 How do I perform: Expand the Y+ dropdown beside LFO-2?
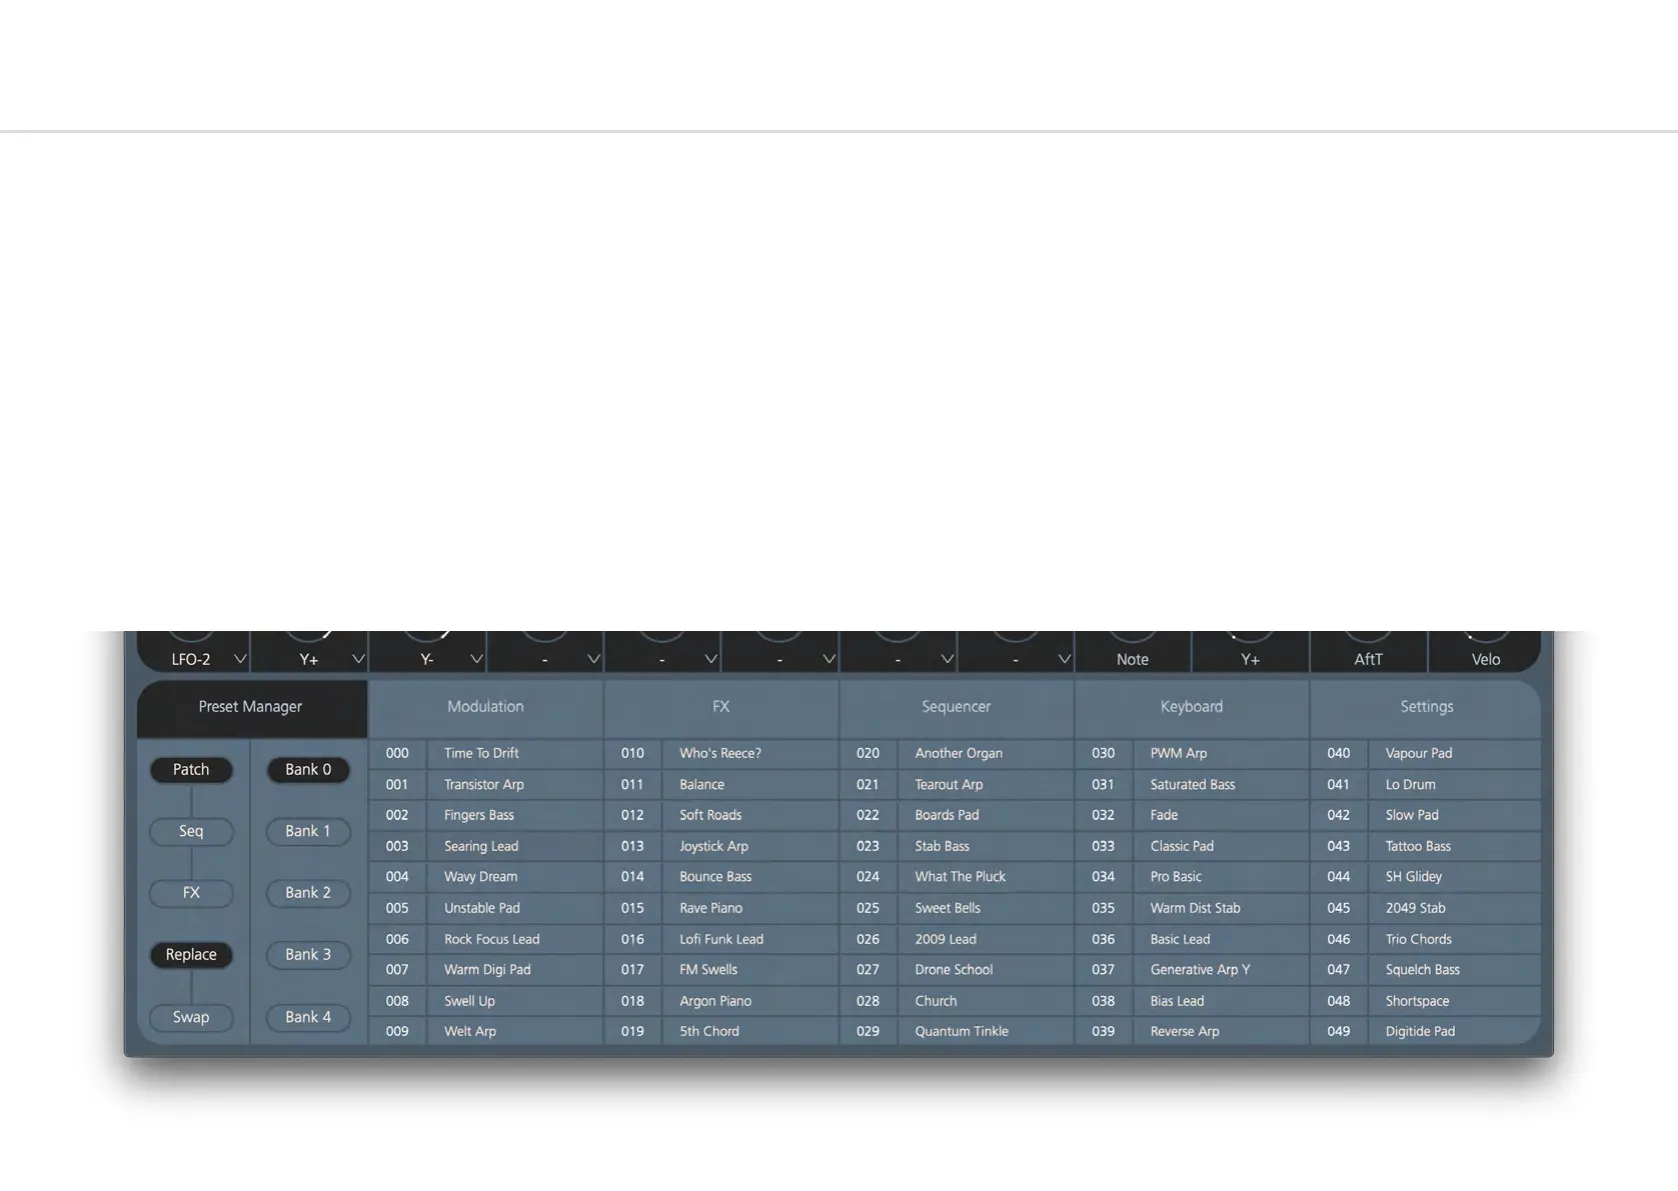click(x=358, y=659)
